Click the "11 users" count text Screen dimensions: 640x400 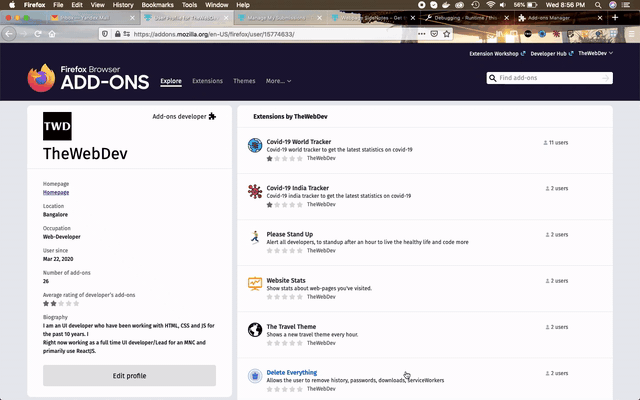558,142
